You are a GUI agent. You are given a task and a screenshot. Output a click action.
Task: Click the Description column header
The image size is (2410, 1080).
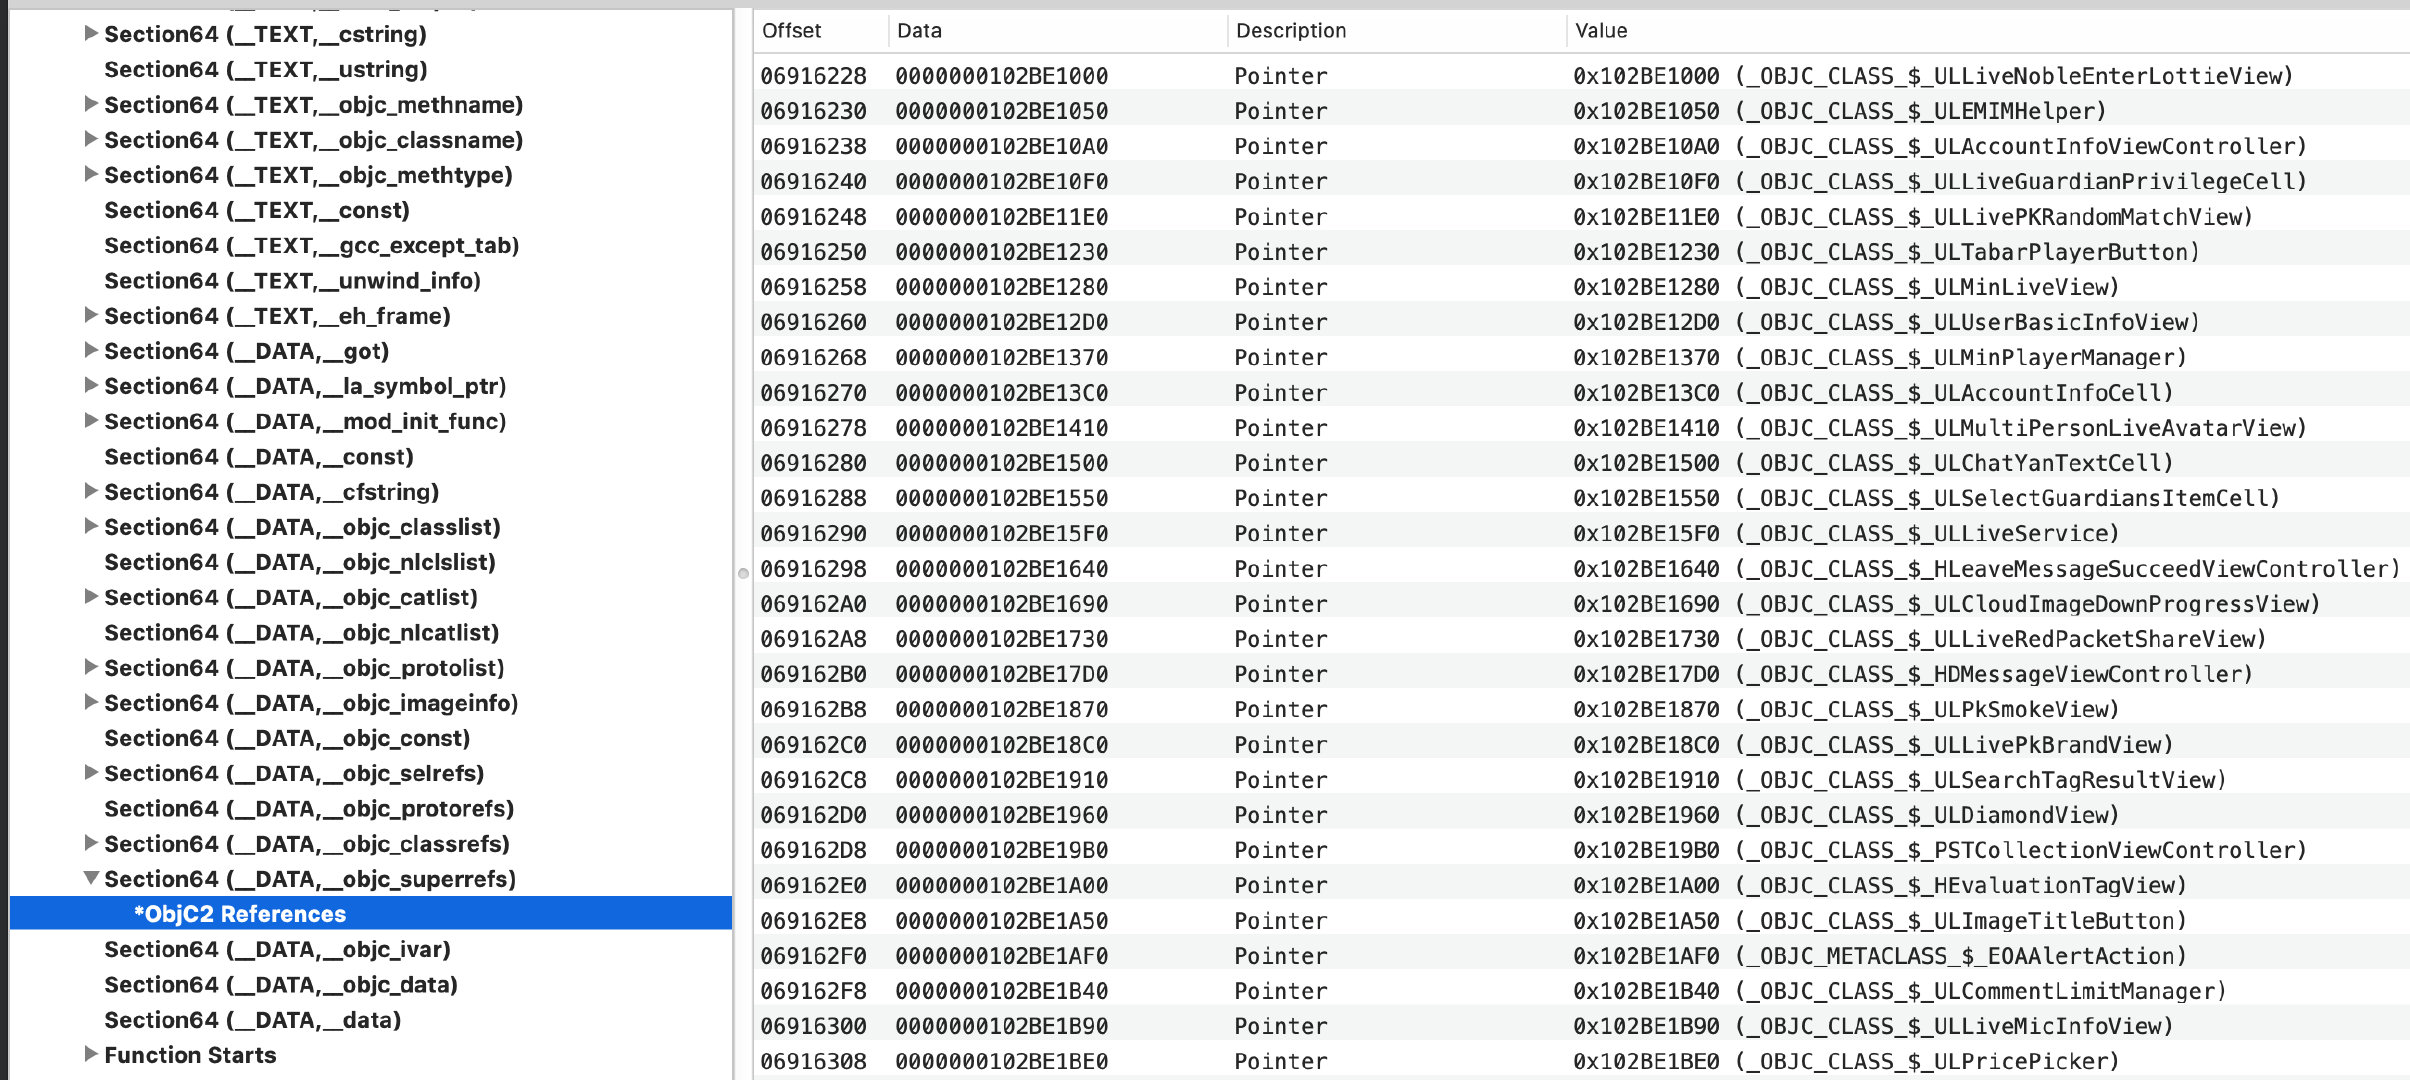click(x=1290, y=31)
